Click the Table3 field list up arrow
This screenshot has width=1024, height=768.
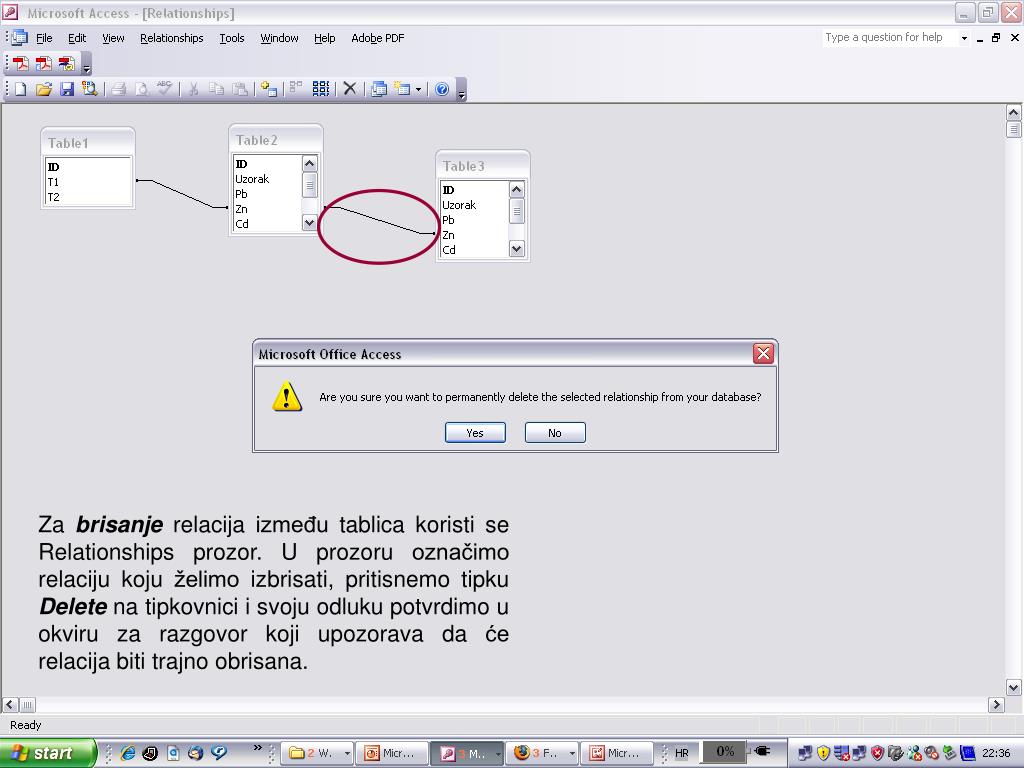[x=517, y=189]
